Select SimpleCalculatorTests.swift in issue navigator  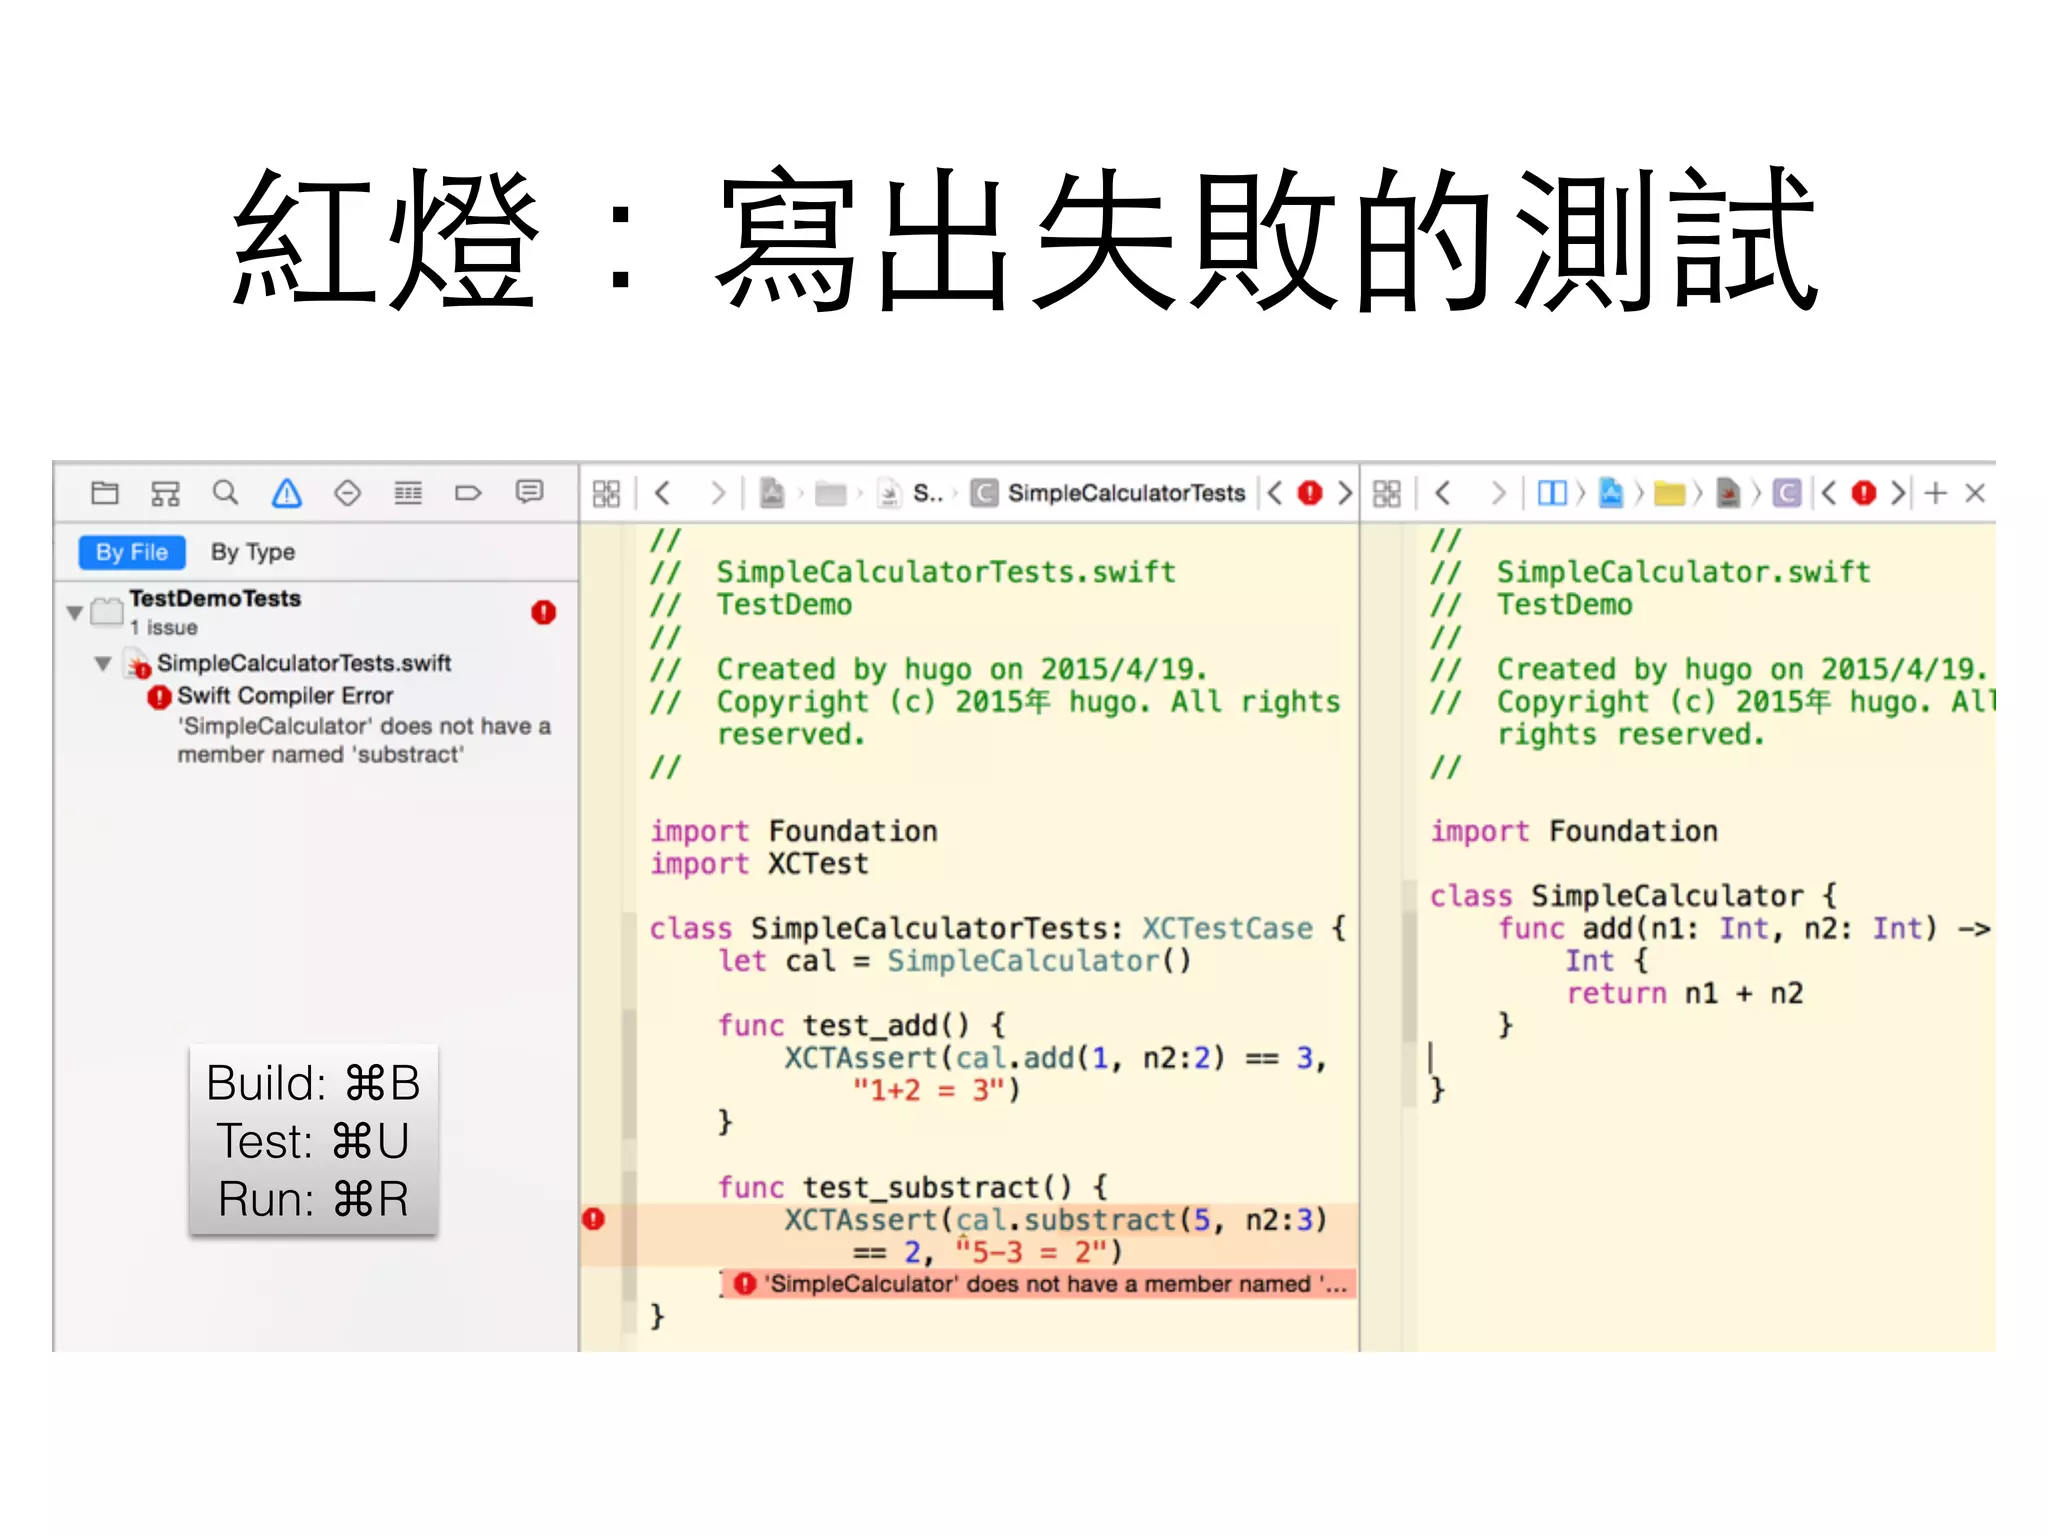pyautogui.click(x=304, y=663)
